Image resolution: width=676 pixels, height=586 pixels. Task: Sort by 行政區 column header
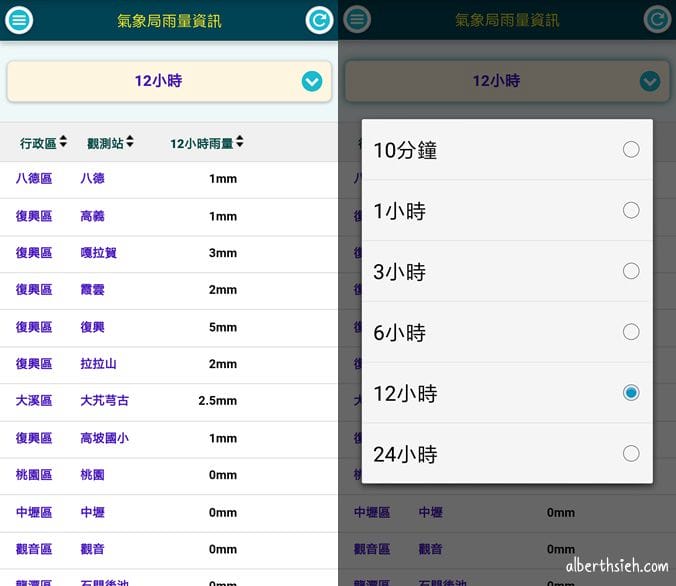pyautogui.click(x=43, y=143)
